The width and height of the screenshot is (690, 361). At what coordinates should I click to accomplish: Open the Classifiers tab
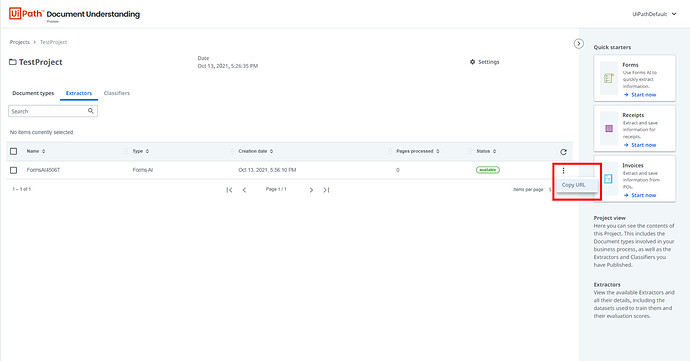pyautogui.click(x=117, y=93)
